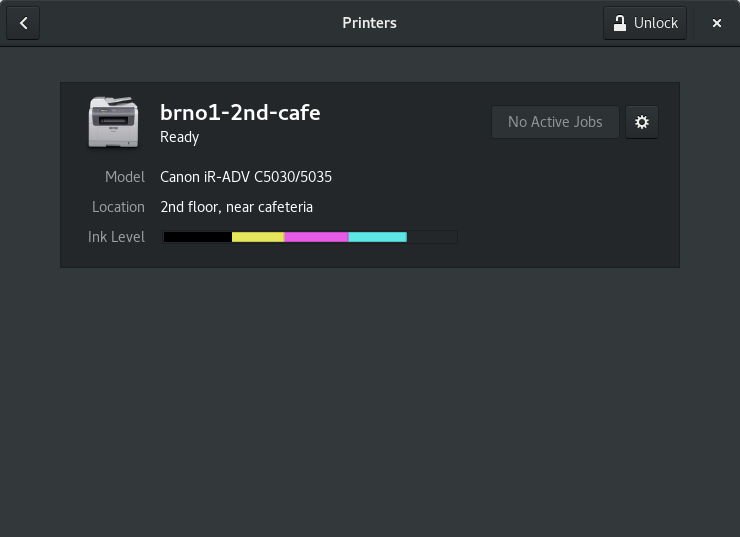
Task: Open printer settings gear menu
Action: pyautogui.click(x=641, y=122)
